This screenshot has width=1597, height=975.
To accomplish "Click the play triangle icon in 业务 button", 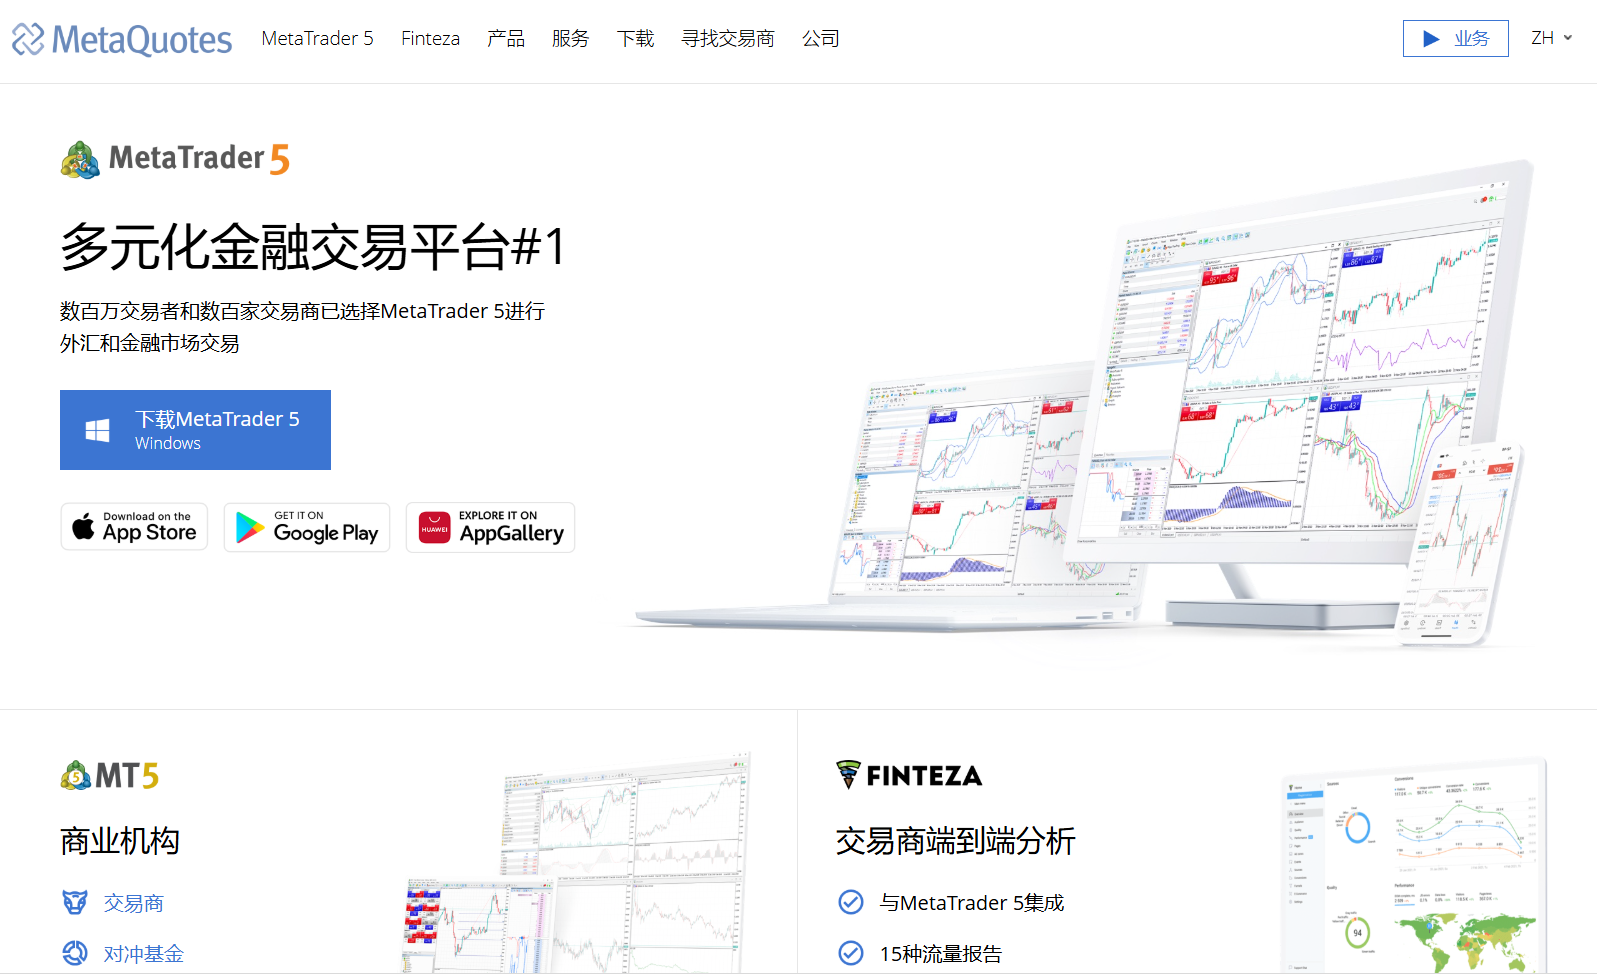I will [1431, 39].
